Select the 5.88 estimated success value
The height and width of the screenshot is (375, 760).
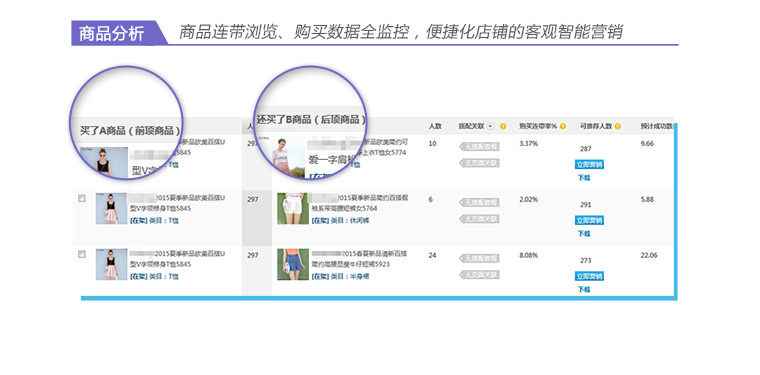[647, 199]
